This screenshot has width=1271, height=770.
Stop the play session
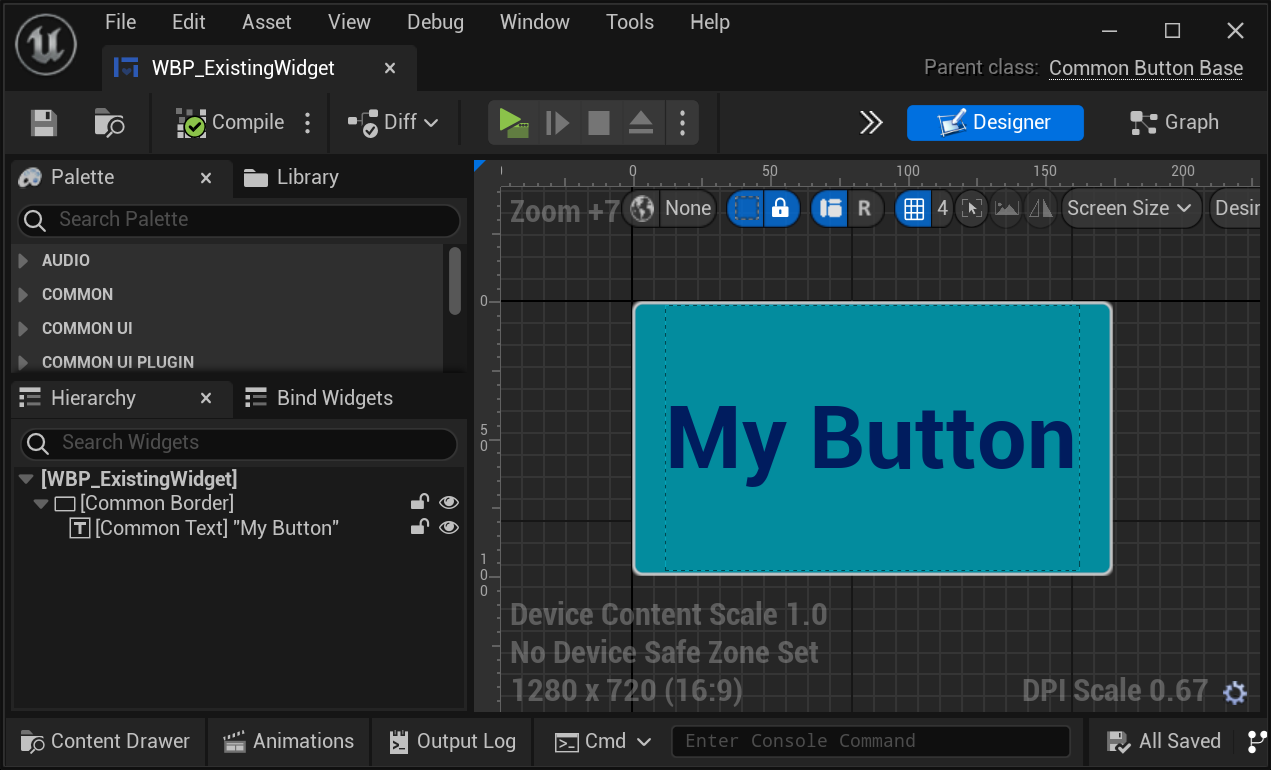click(x=598, y=123)
